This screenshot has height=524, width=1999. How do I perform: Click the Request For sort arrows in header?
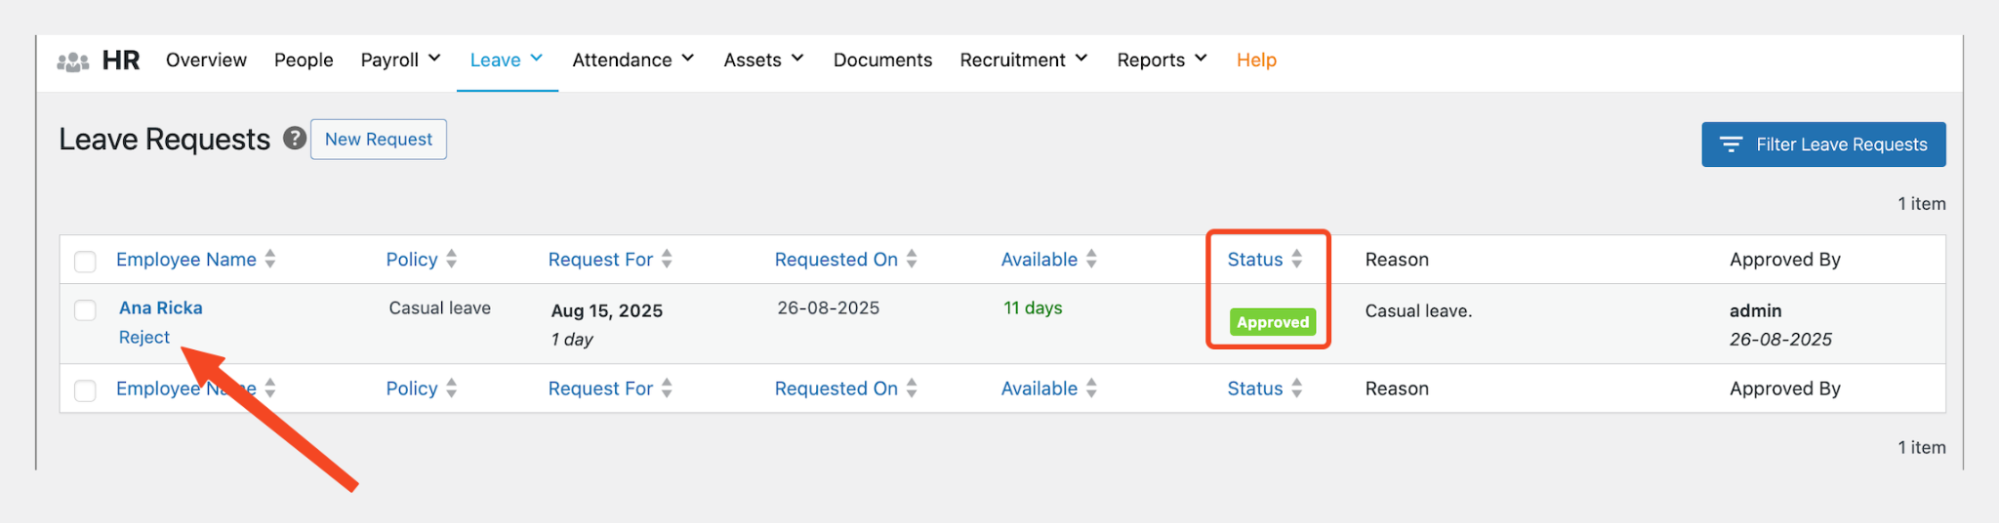click(x=667, y=259)
